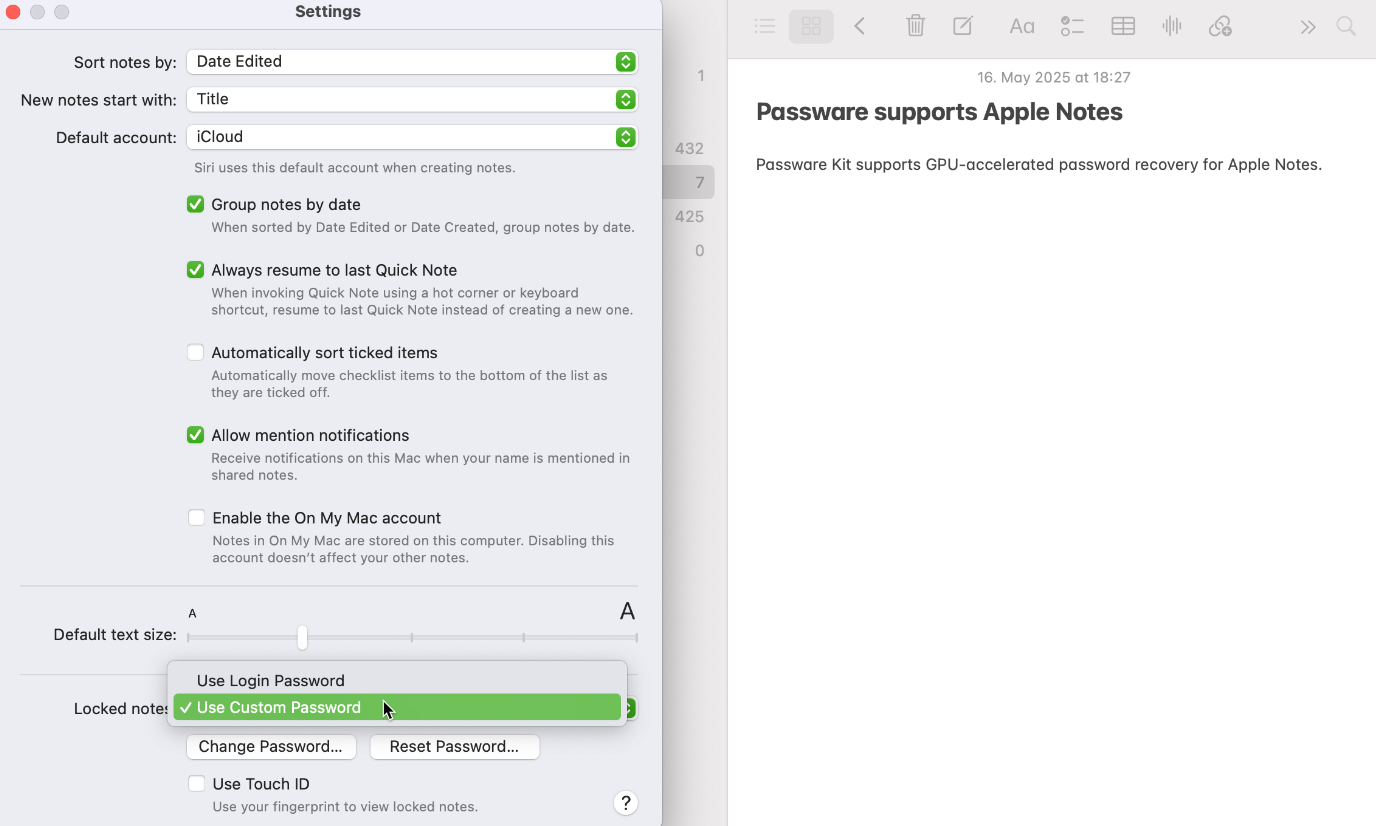Switch to gallery view in Notes toolbar
This screenshot has height=826, width=1376.
click(x=811, y=27)
